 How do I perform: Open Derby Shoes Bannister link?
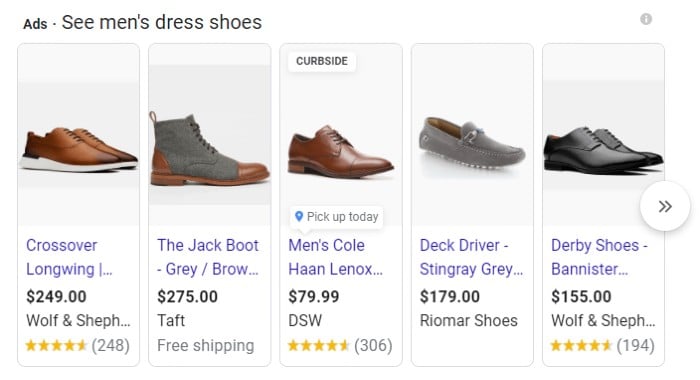pos(599,257)
